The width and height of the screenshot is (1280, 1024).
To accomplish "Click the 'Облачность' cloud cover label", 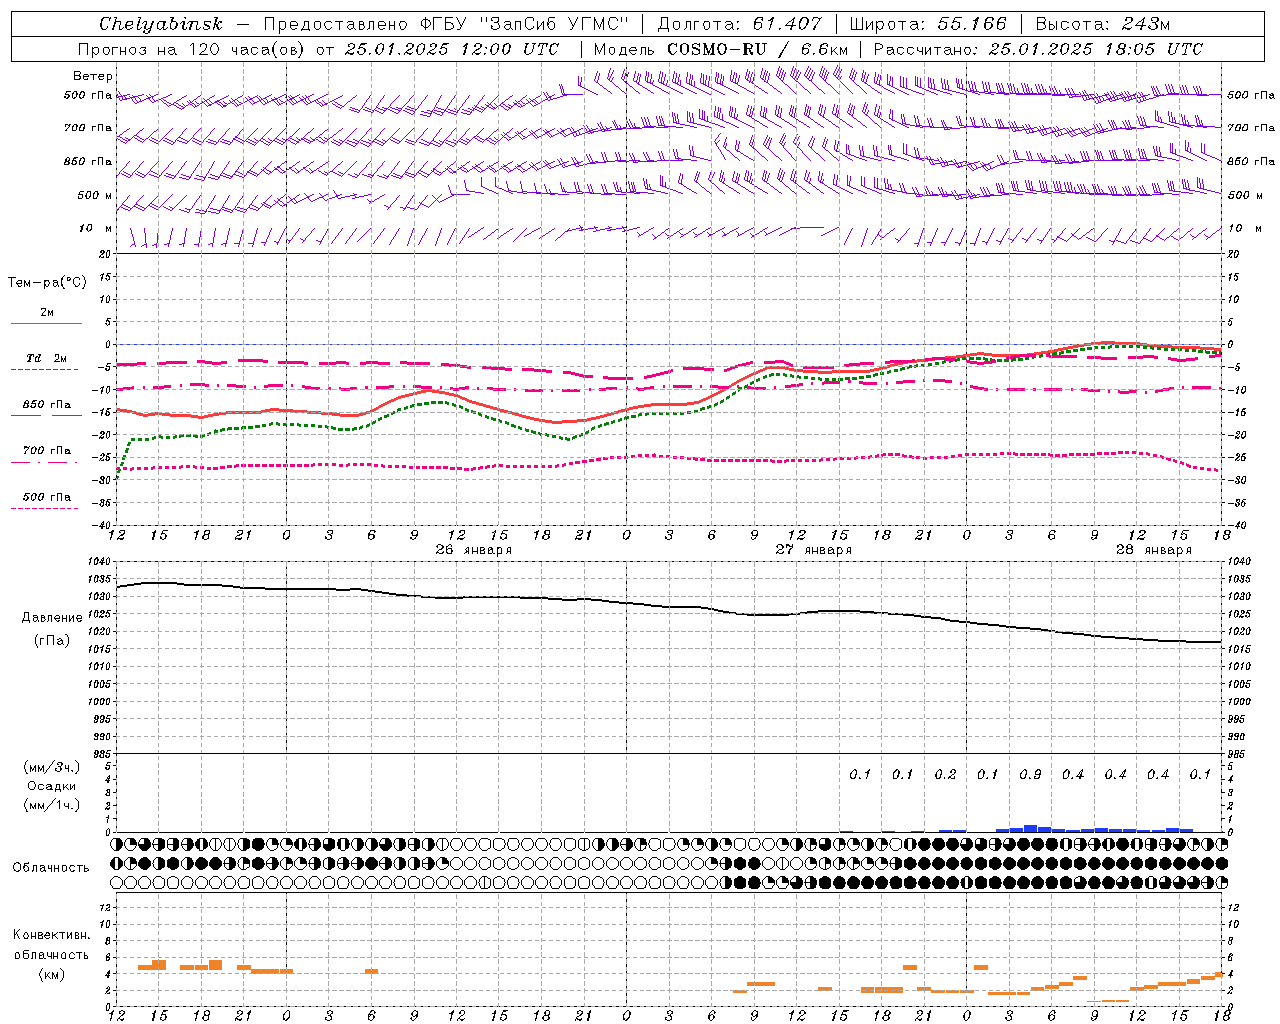I will point(51,868).
